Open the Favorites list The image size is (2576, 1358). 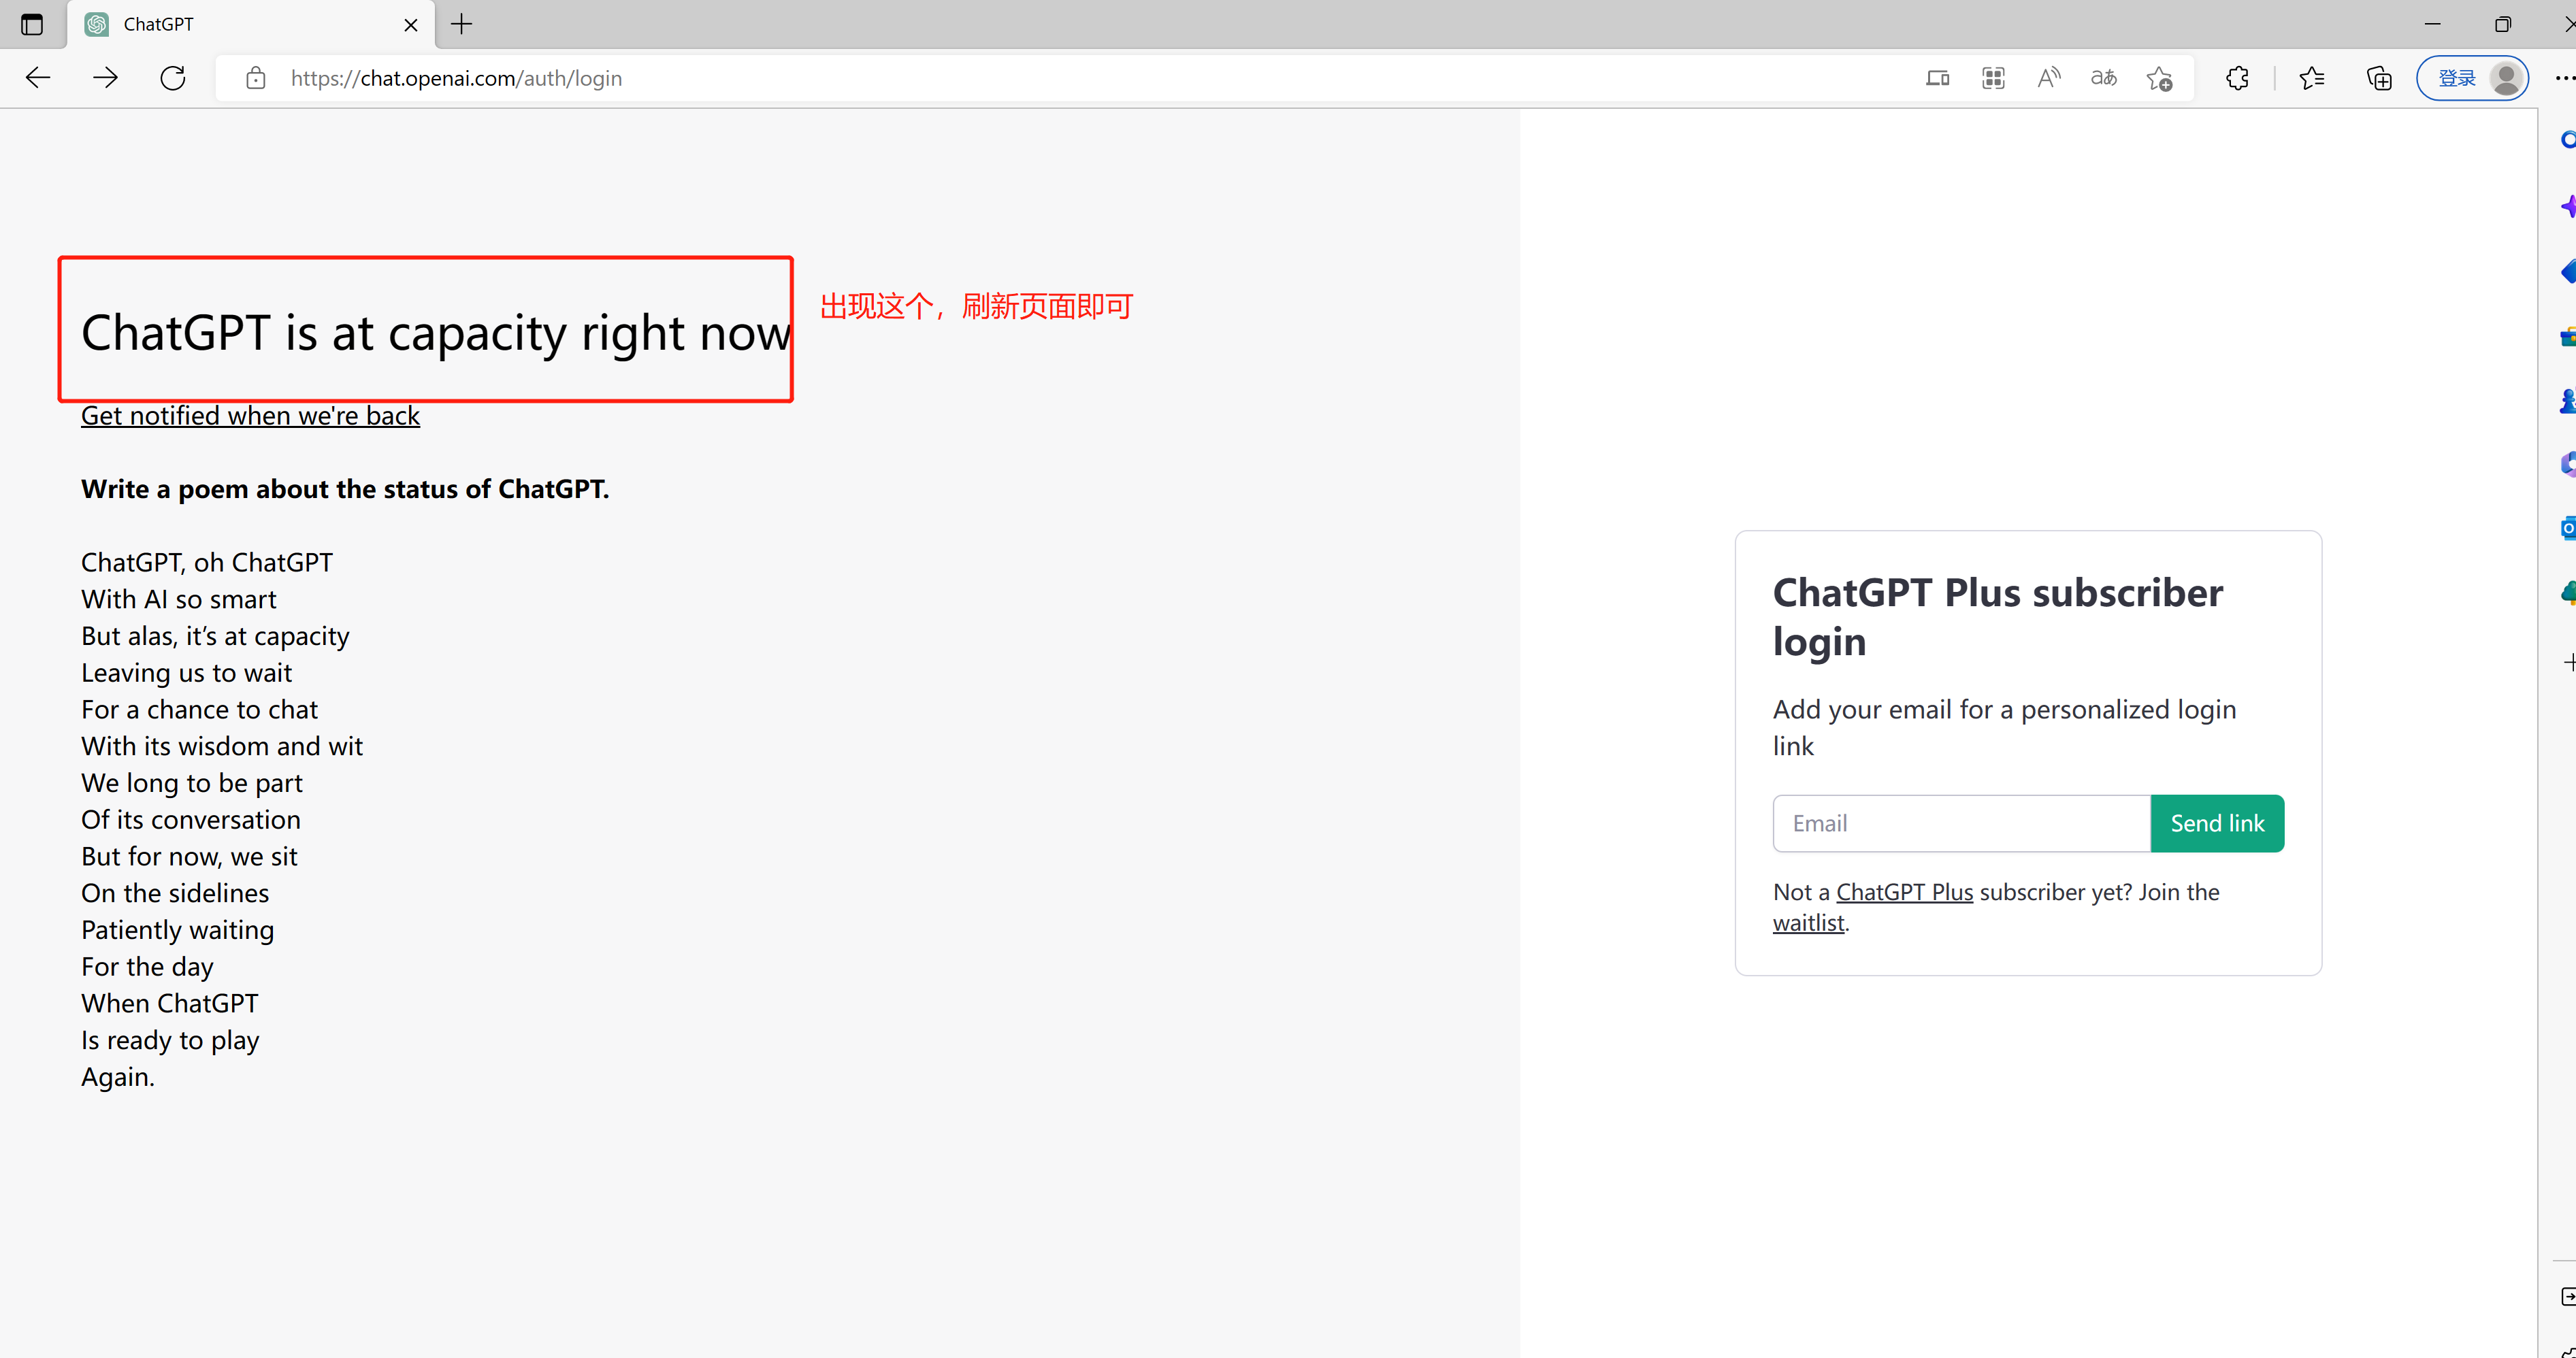[x=2312, y=78]
